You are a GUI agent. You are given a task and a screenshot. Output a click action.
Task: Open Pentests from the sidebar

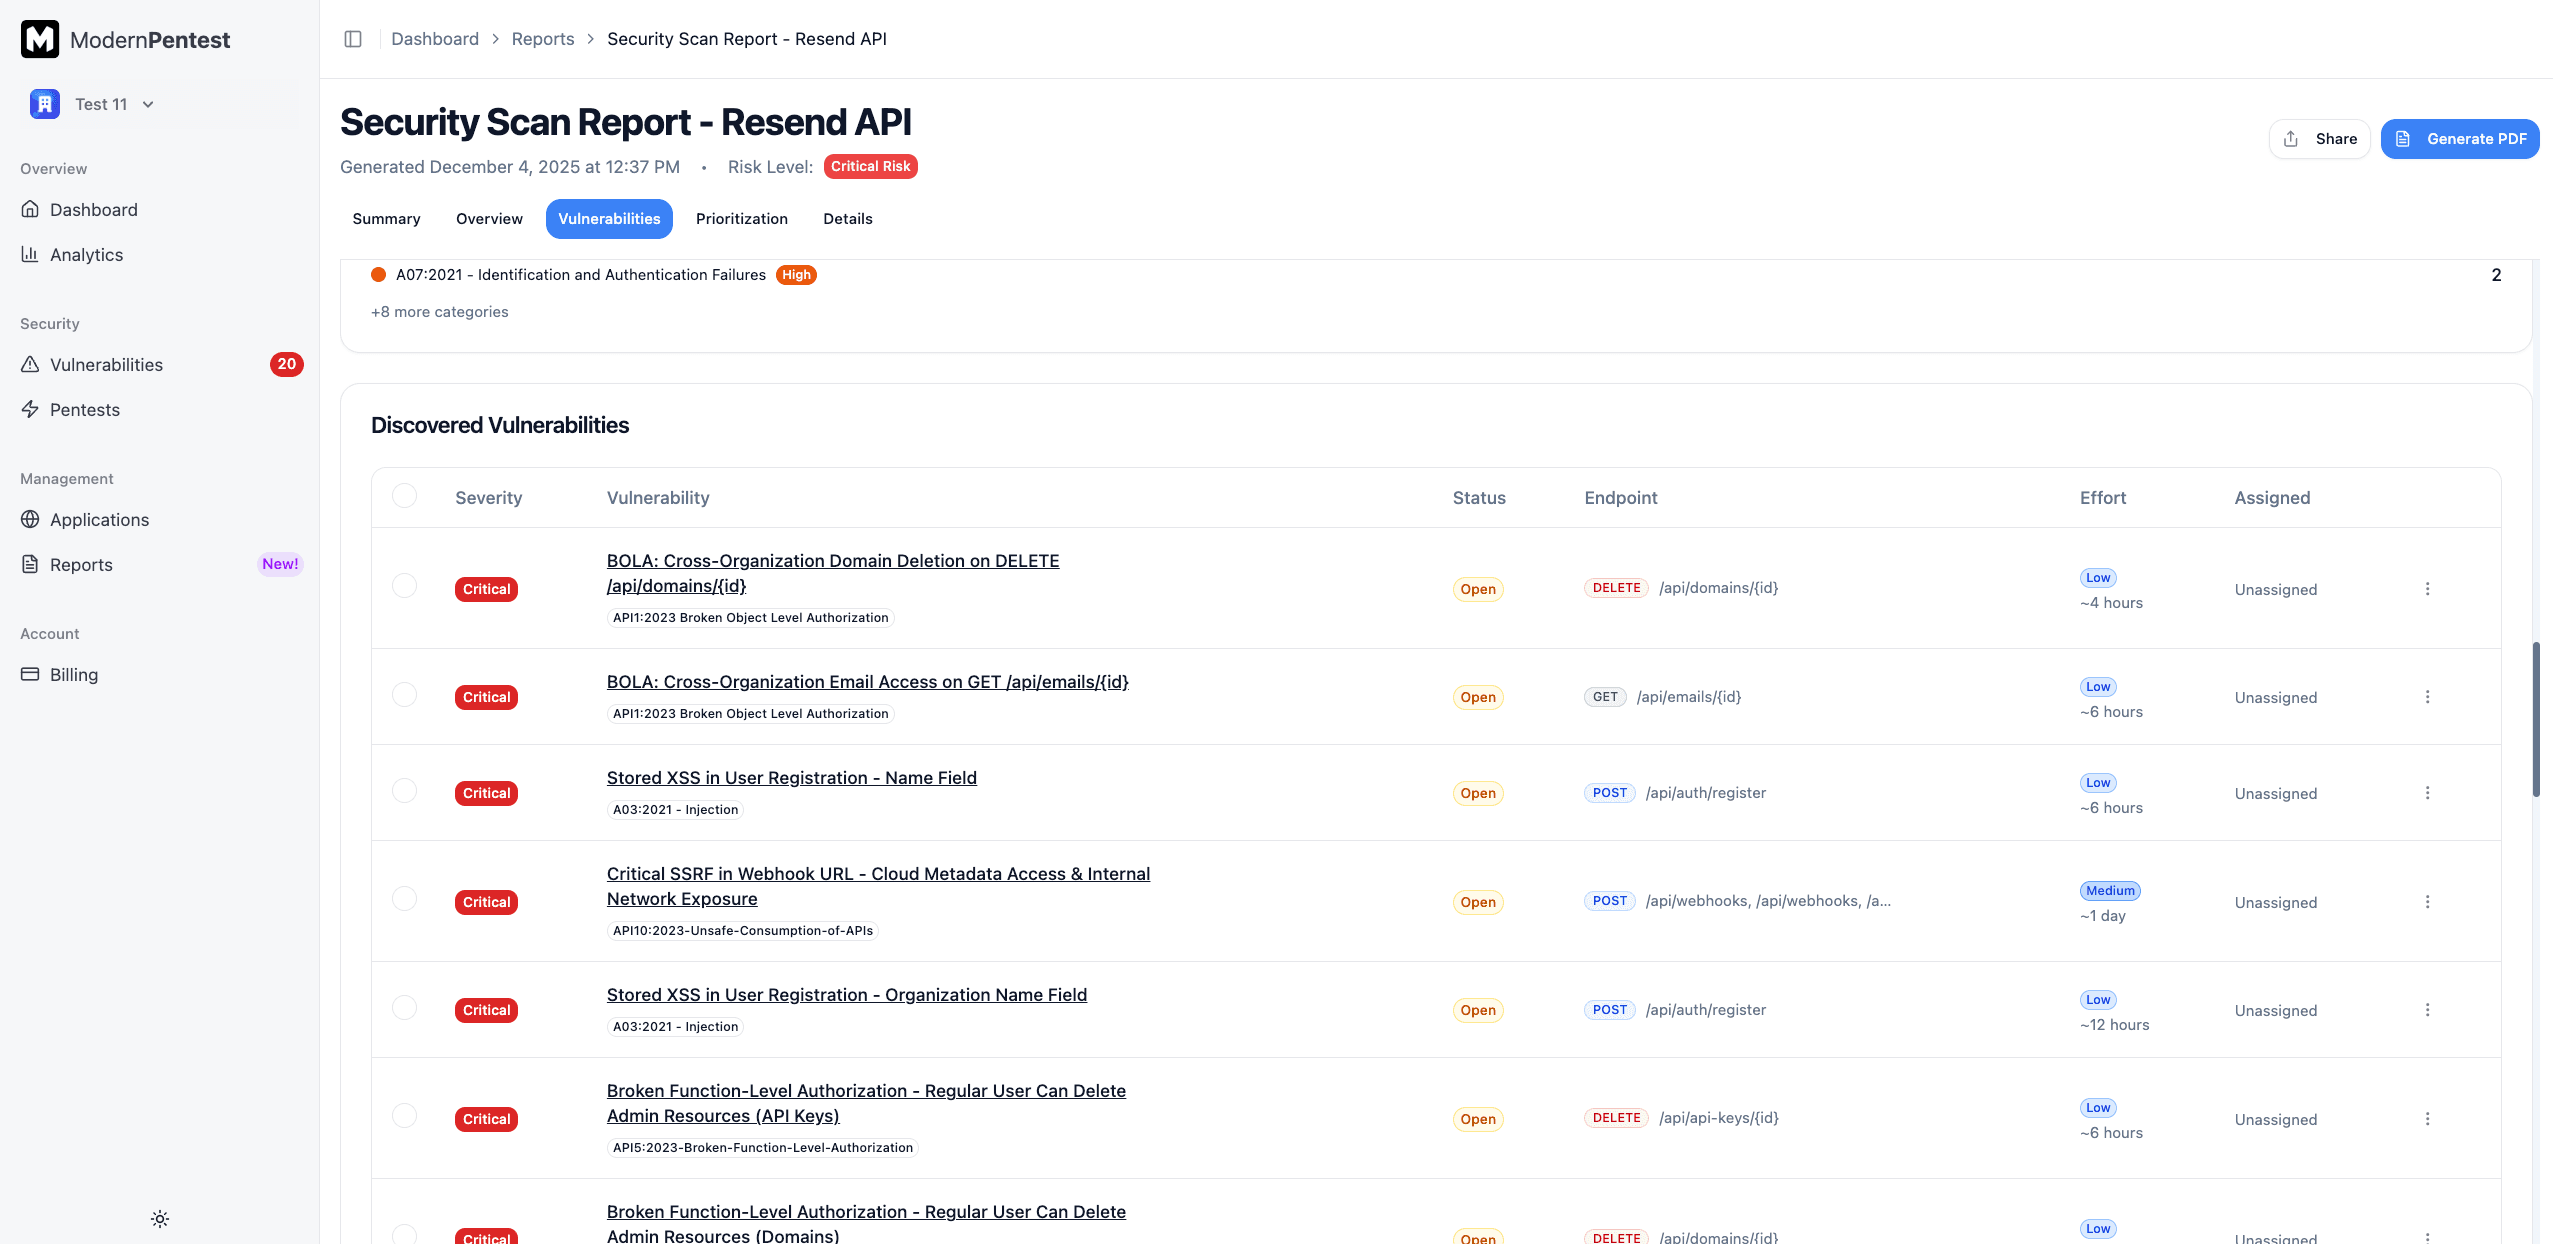85,409
